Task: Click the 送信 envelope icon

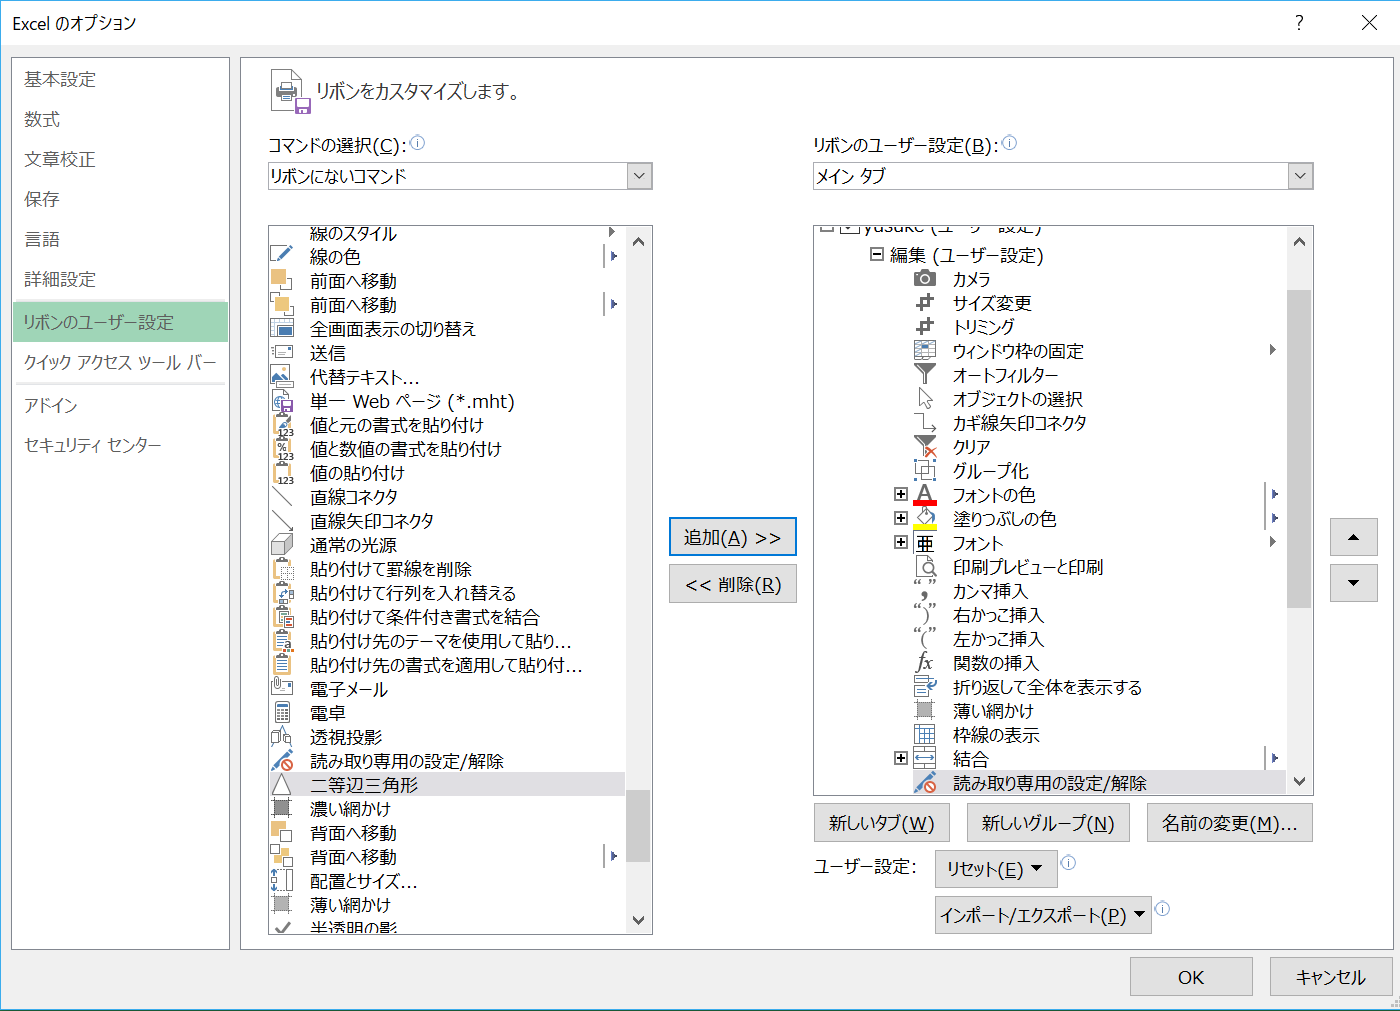Action: click(282, 353)
